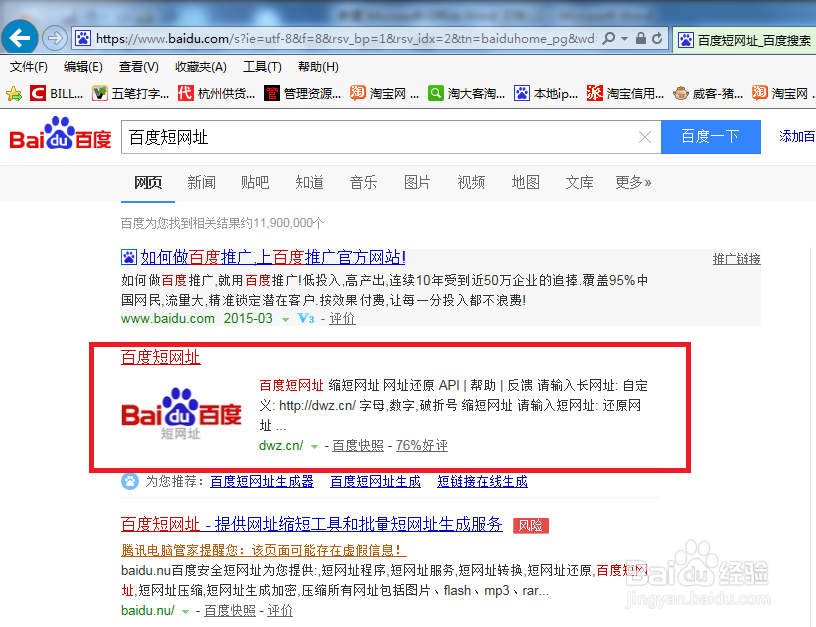Screen dimensions: 816x627
Task: Open the 查看(V) menu
Action: 138,67
